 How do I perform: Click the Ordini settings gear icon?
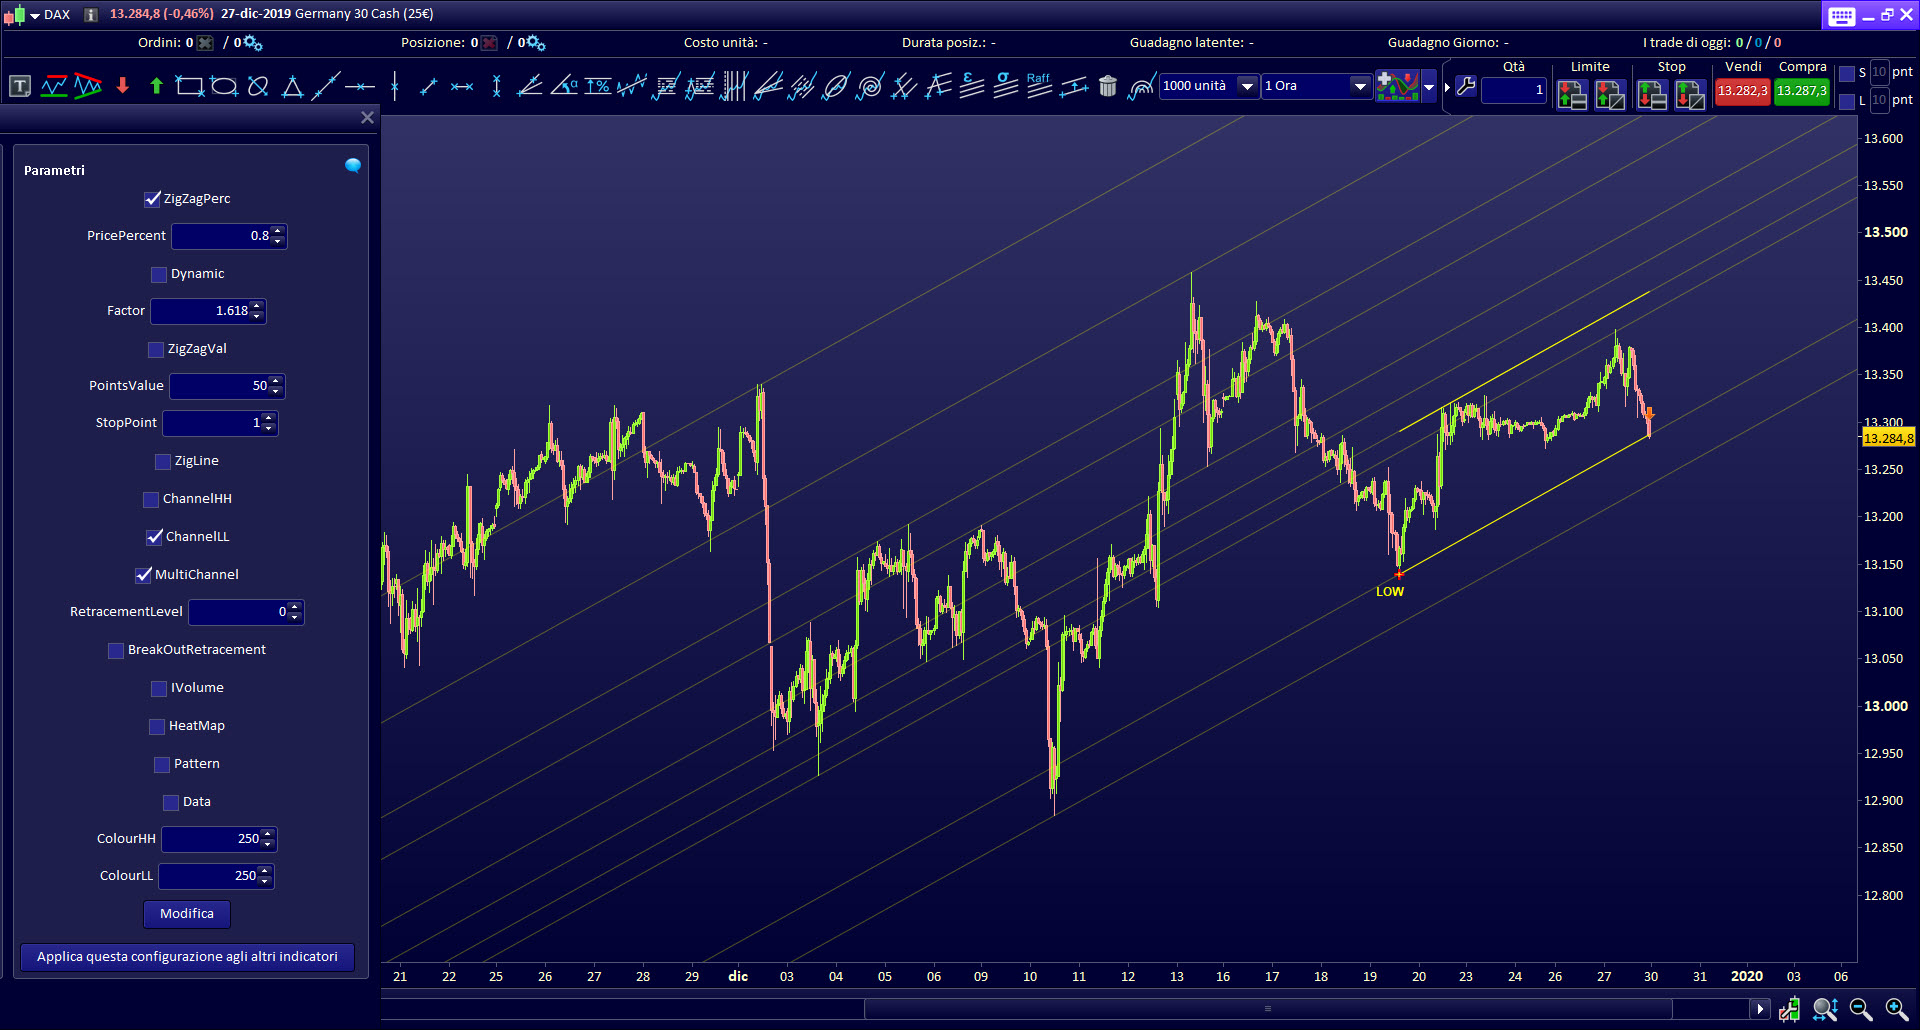click(252, 43)
